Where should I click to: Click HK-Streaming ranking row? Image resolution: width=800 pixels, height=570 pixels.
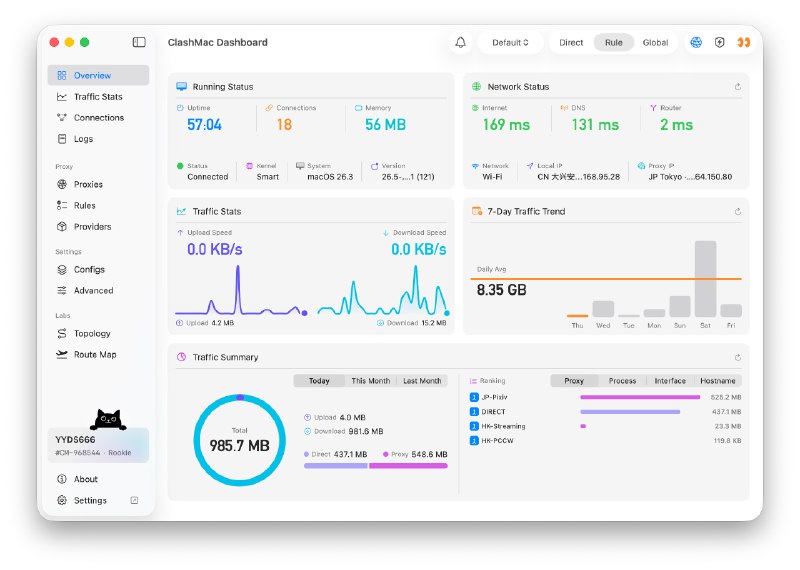[x=605, y=426]
